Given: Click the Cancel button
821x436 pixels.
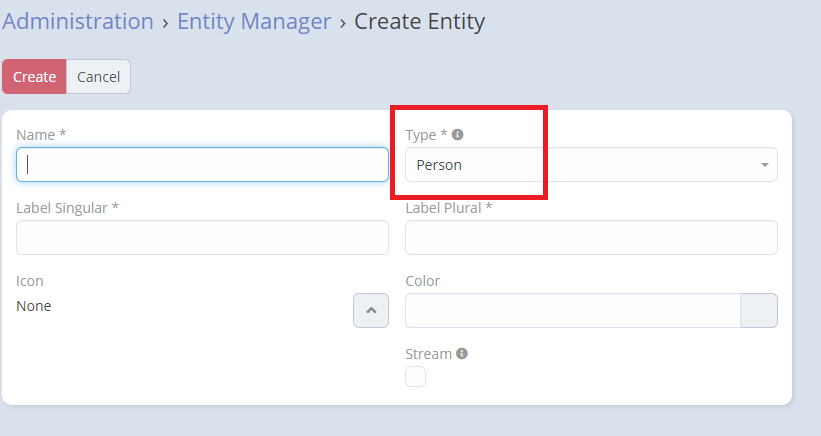Looking at the screenshot, I should coord(98,76).
